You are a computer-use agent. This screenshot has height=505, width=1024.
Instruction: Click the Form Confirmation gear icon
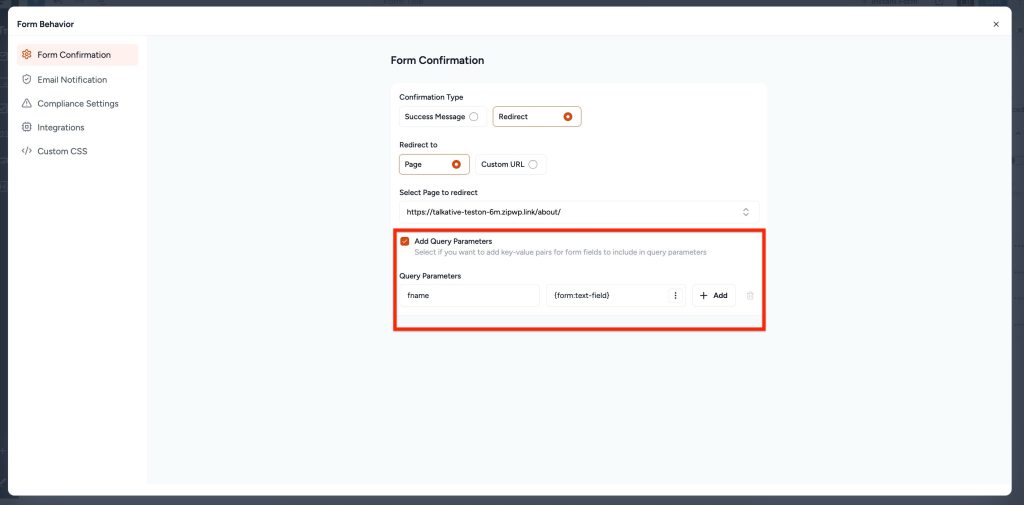26,55
